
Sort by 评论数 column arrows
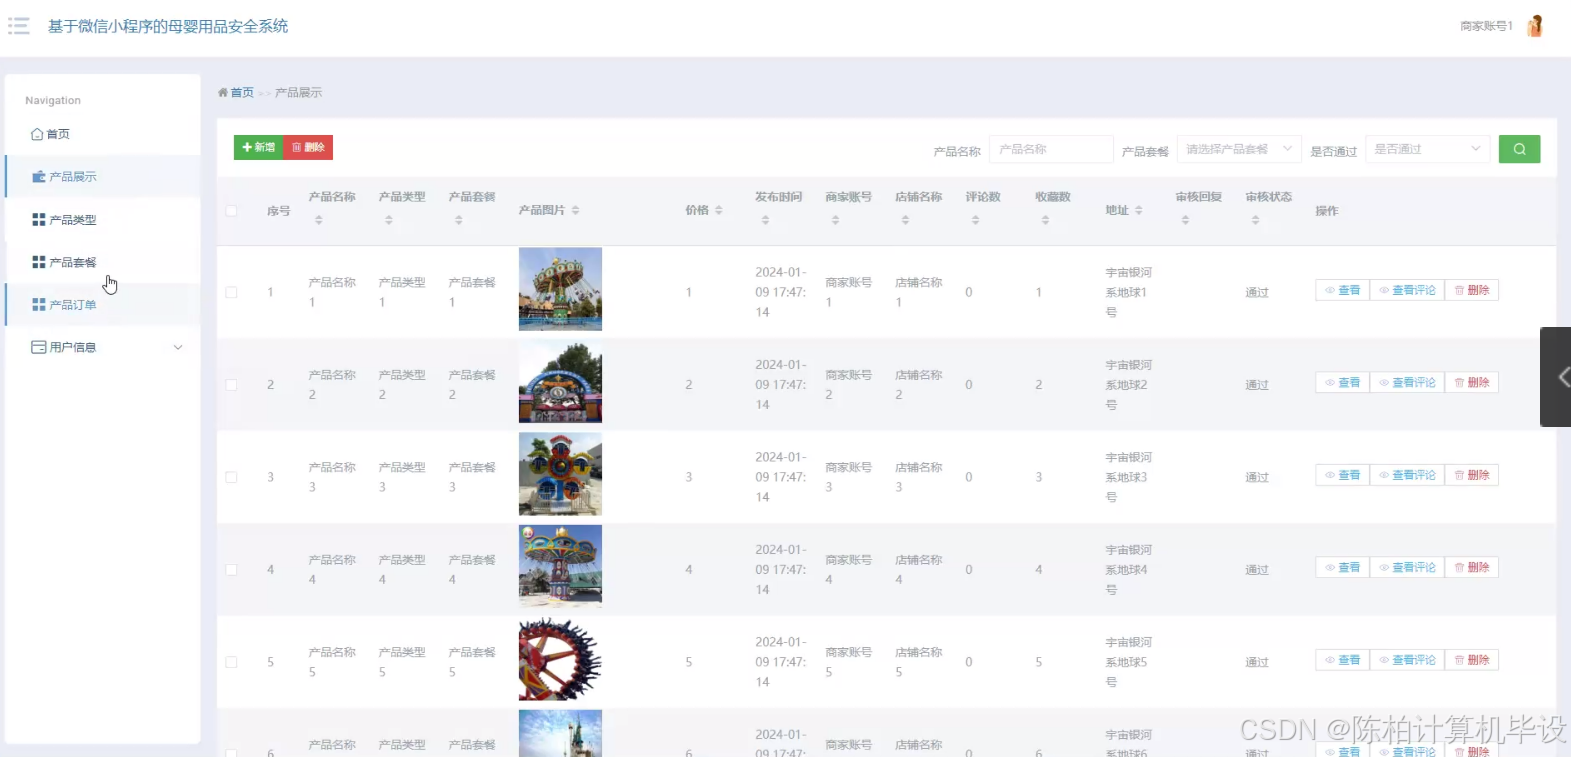975,220
